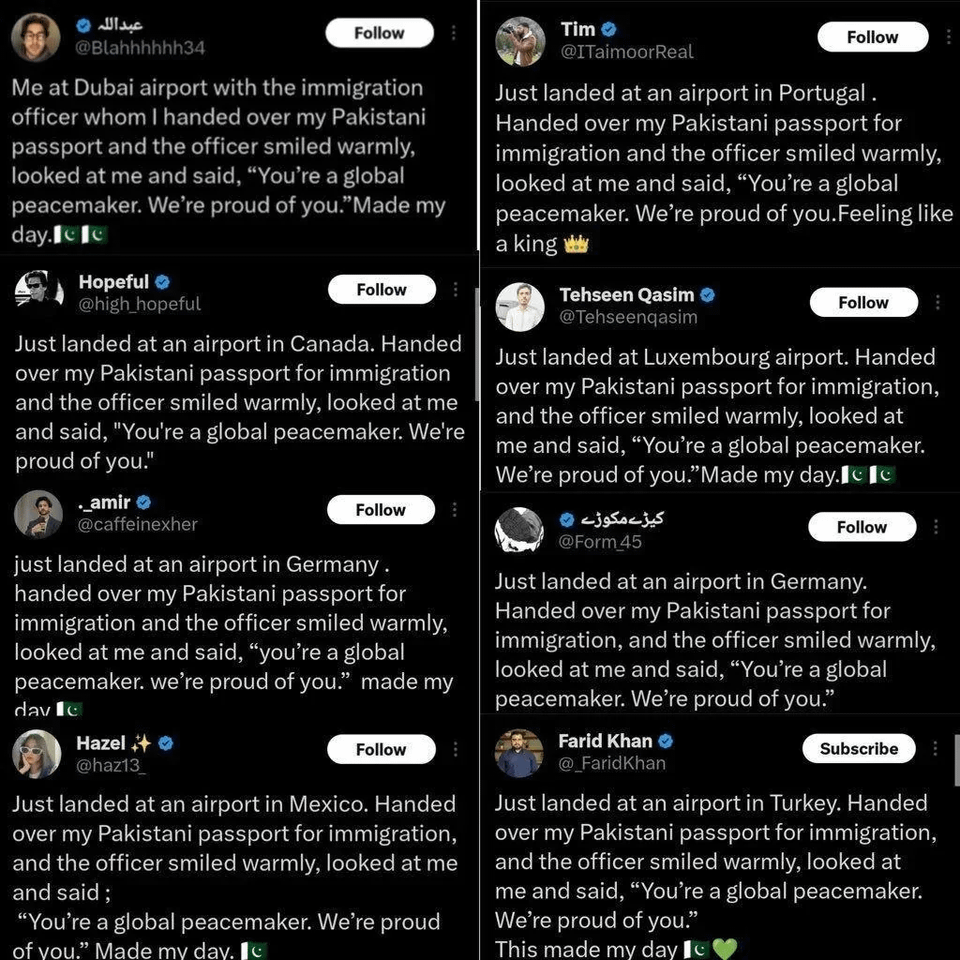Click the verified badge next to Hazel
The image size is (960, 960).
pos(167,743)
